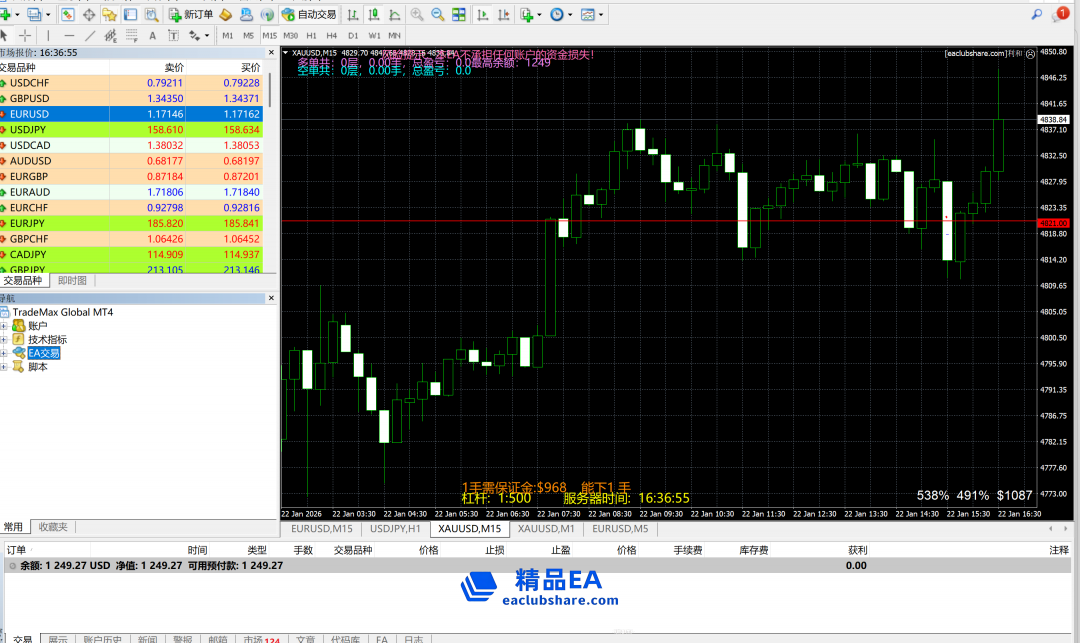Expand the 技术指标 (Indicators) tree node
The width and height of the screenshot is (1080, 643).
pyautogui.click(x=4, y=340)
